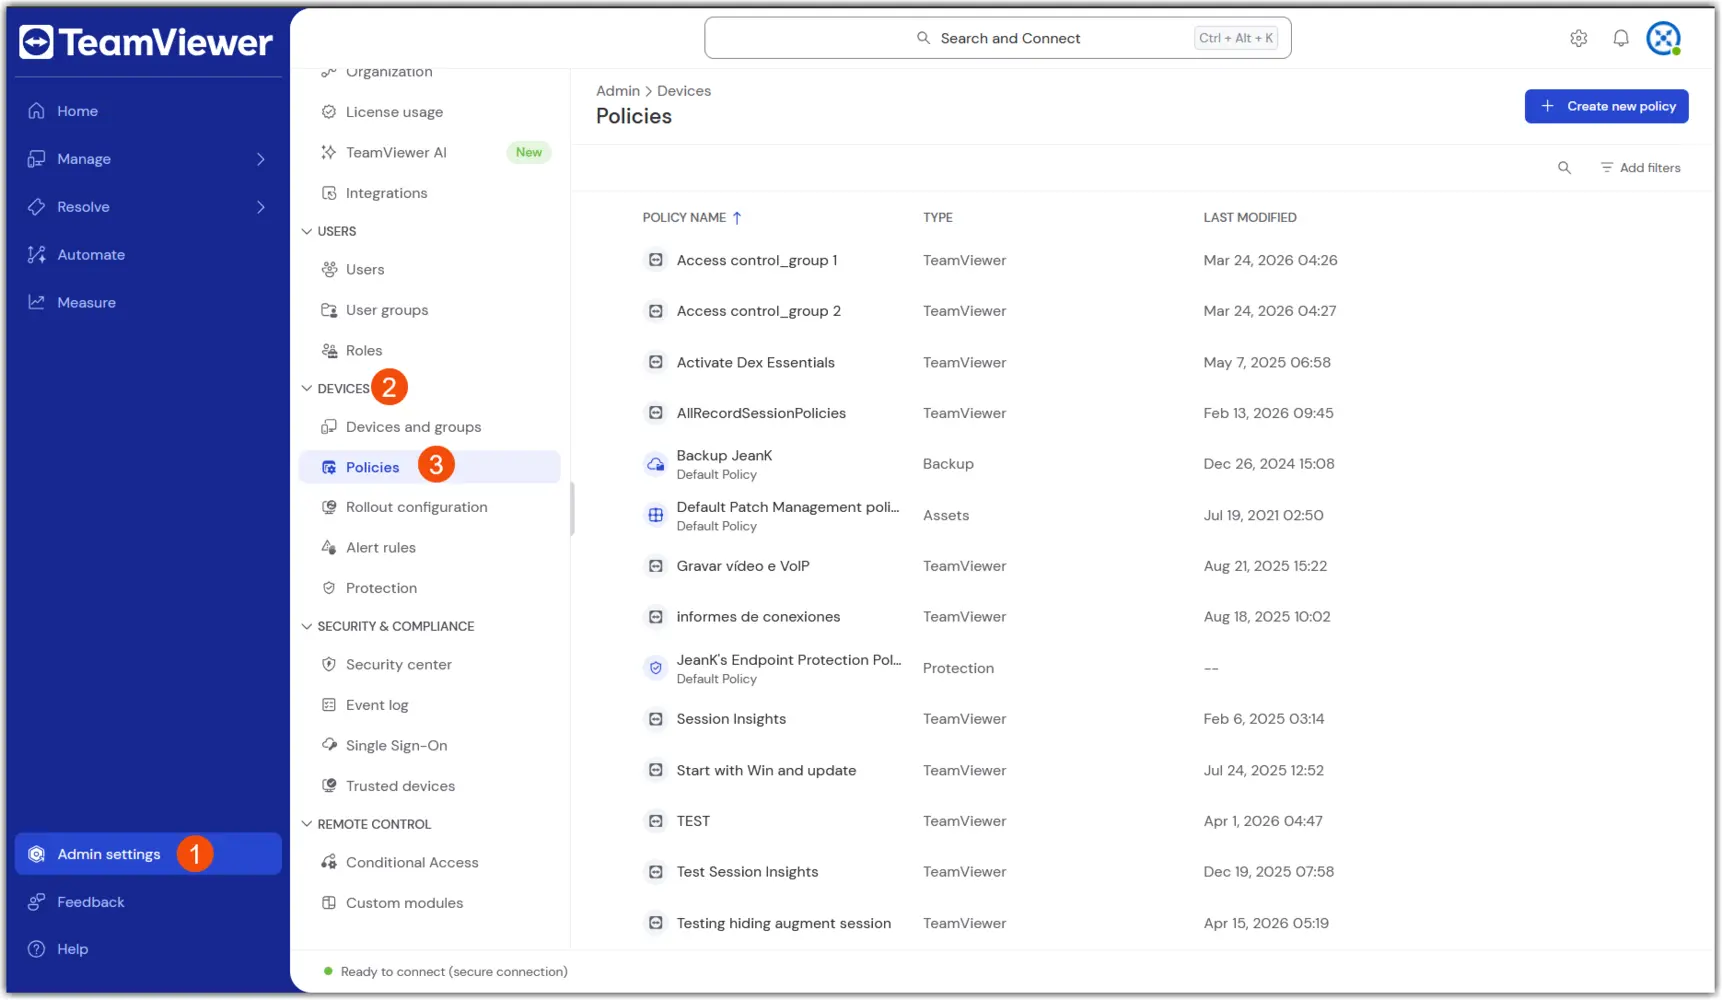
Task: Open the settings gear icon
Action: [1578, 39]
